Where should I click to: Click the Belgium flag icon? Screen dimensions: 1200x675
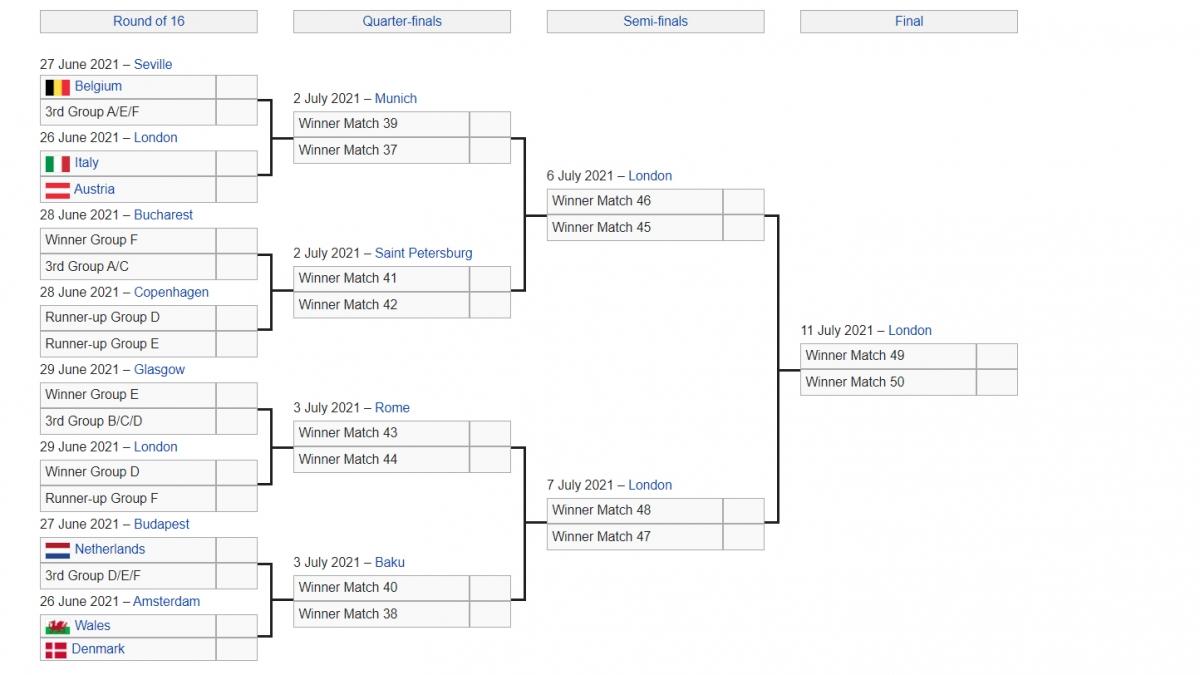(57, 87)
